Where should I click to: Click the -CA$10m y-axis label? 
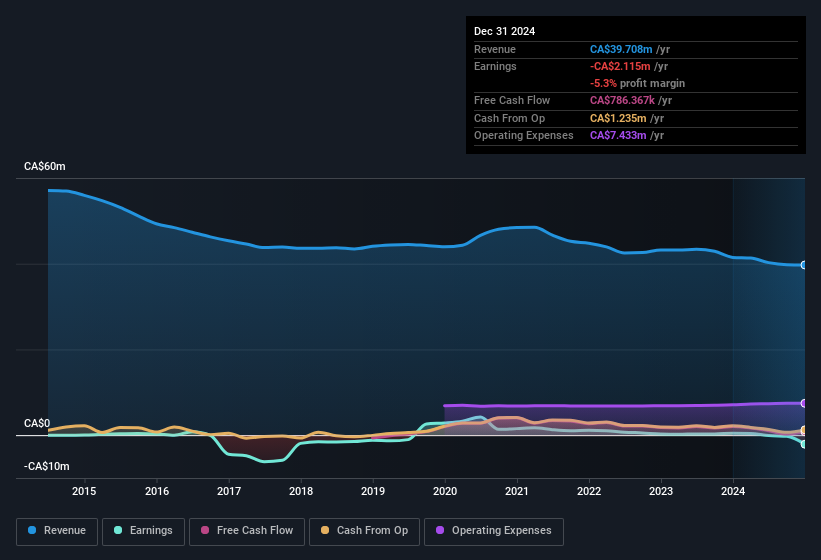(x=47, y=466)
